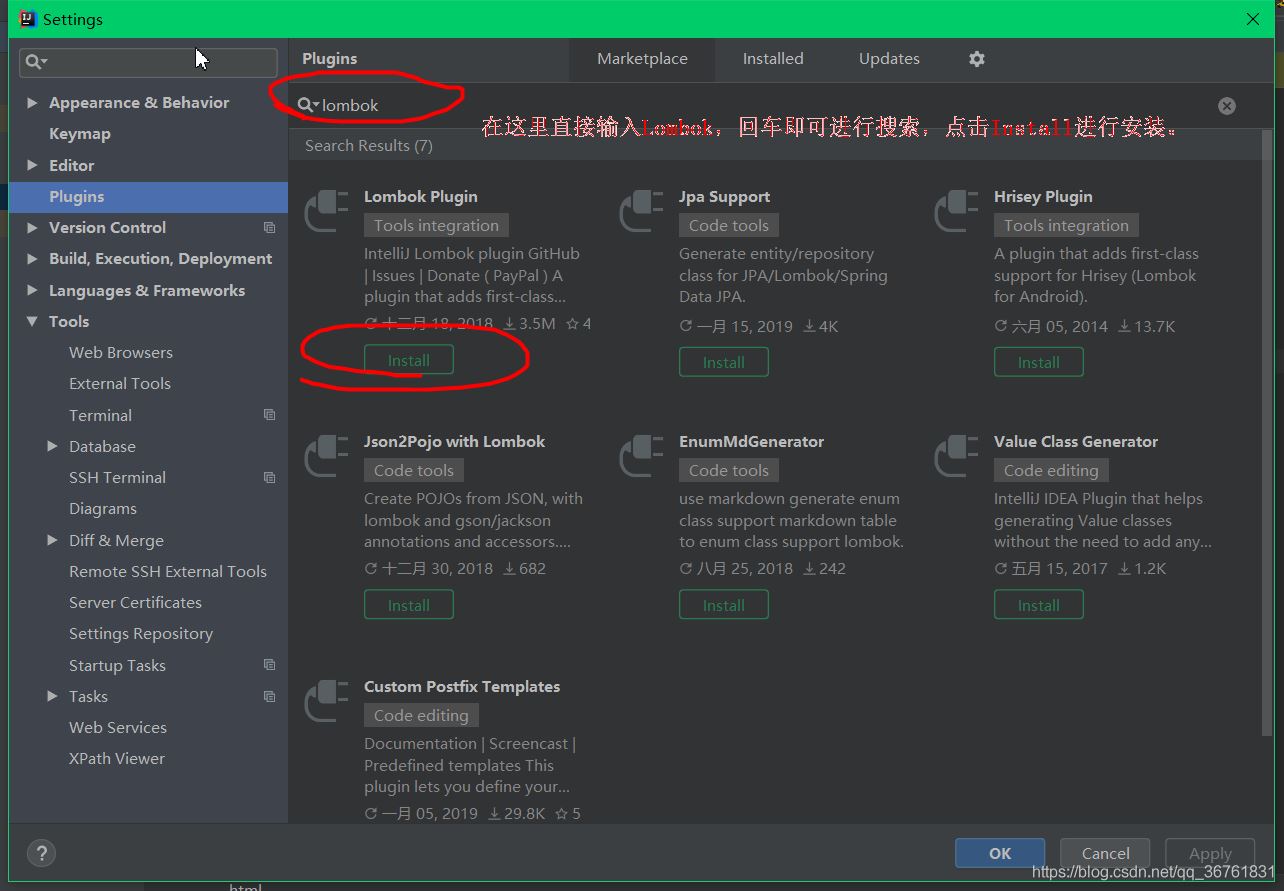Open the plugin search history magnifier dropdown
Viewport: 1284px width, 891px height.
309,105
